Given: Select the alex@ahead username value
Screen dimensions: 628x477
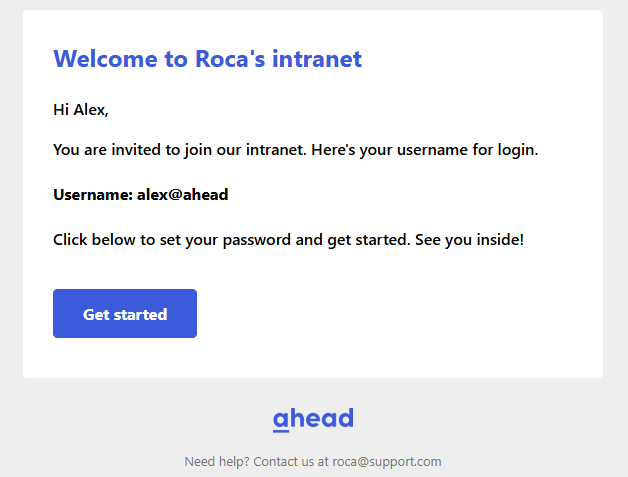Looking at the screenshot, I should point(183,195).
